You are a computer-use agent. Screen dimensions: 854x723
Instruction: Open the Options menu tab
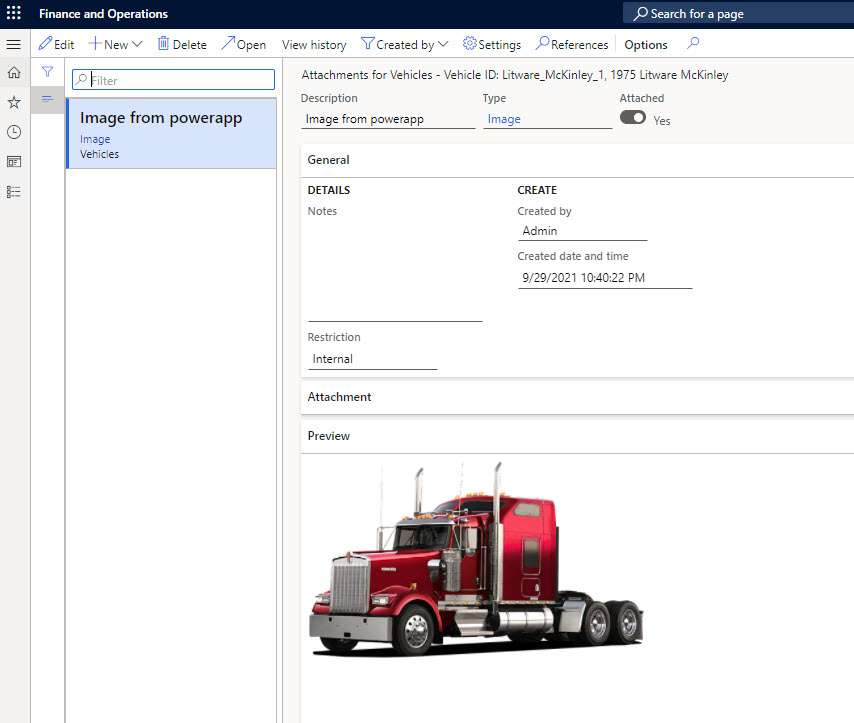click(x=646, y=45)
